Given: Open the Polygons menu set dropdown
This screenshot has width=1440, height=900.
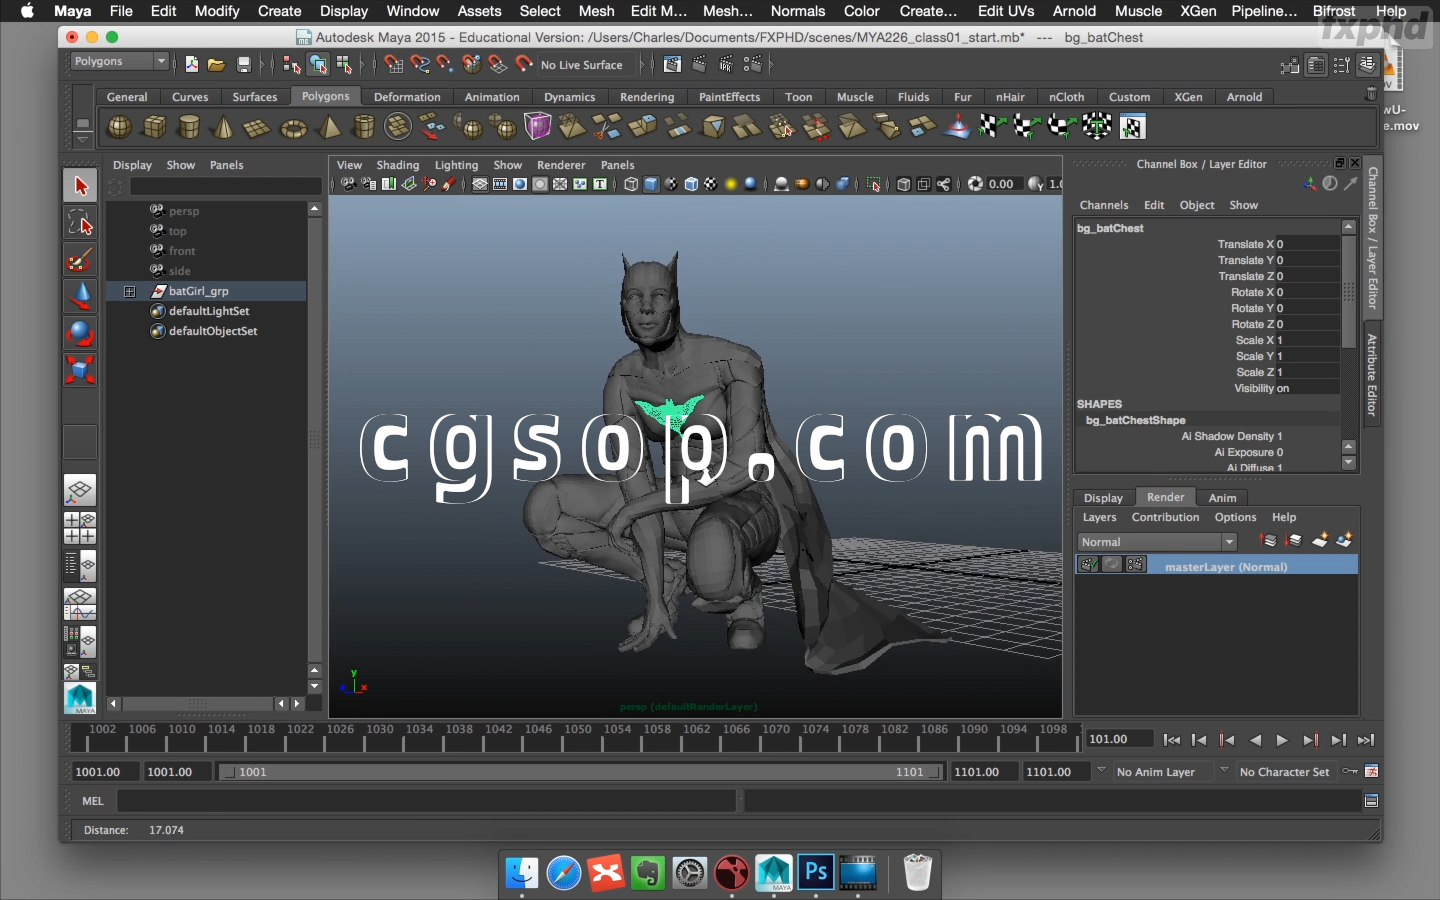Looking at the screenshot, I should 120,62.
